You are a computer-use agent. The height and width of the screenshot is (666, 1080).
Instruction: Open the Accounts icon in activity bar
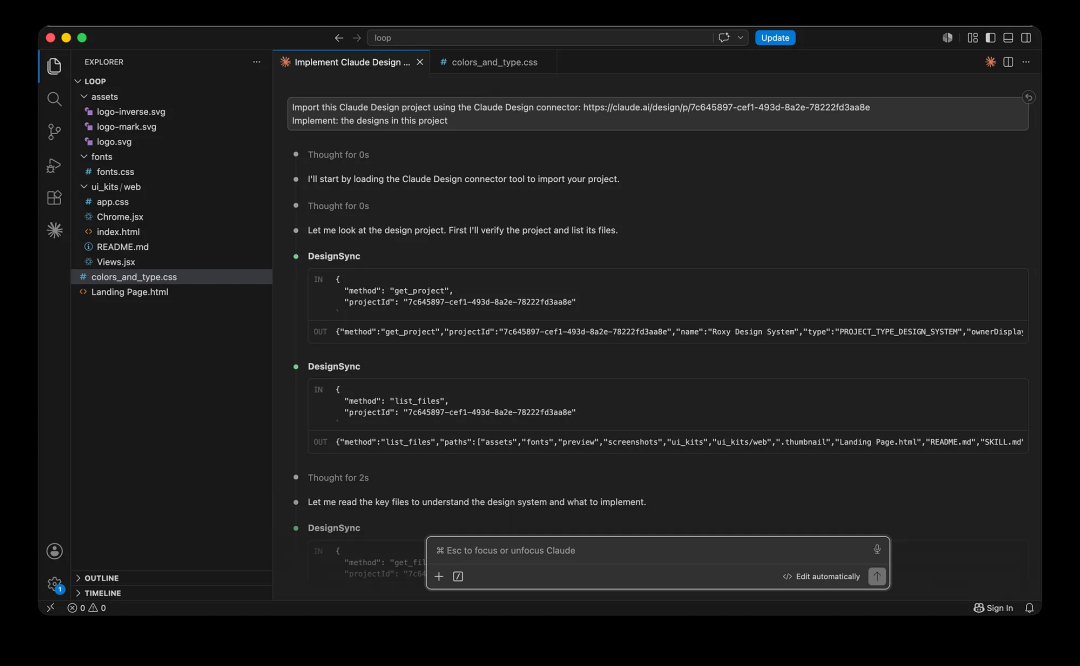(54, 551)
